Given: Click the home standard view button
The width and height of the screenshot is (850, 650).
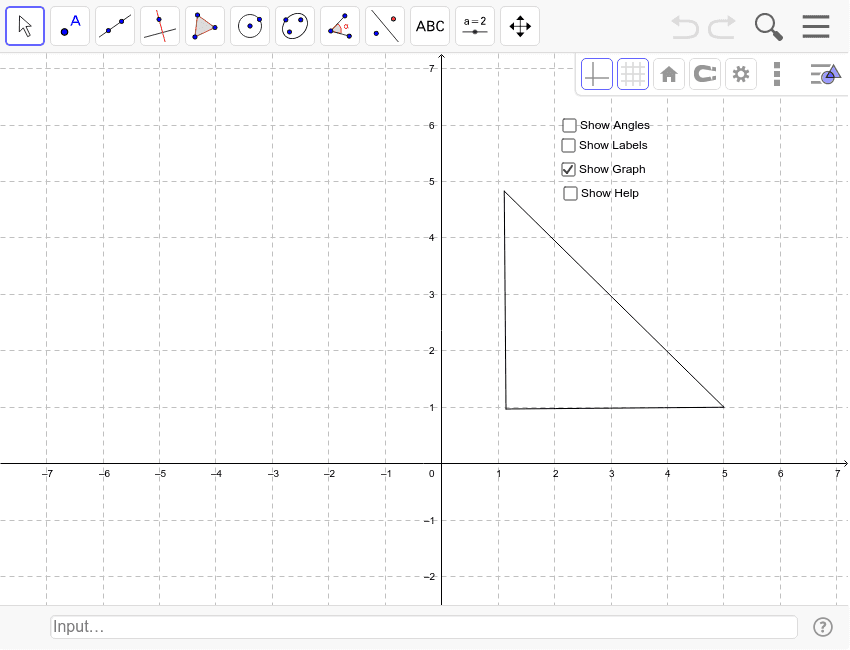Looking at the screenshot, I should 669,74.
